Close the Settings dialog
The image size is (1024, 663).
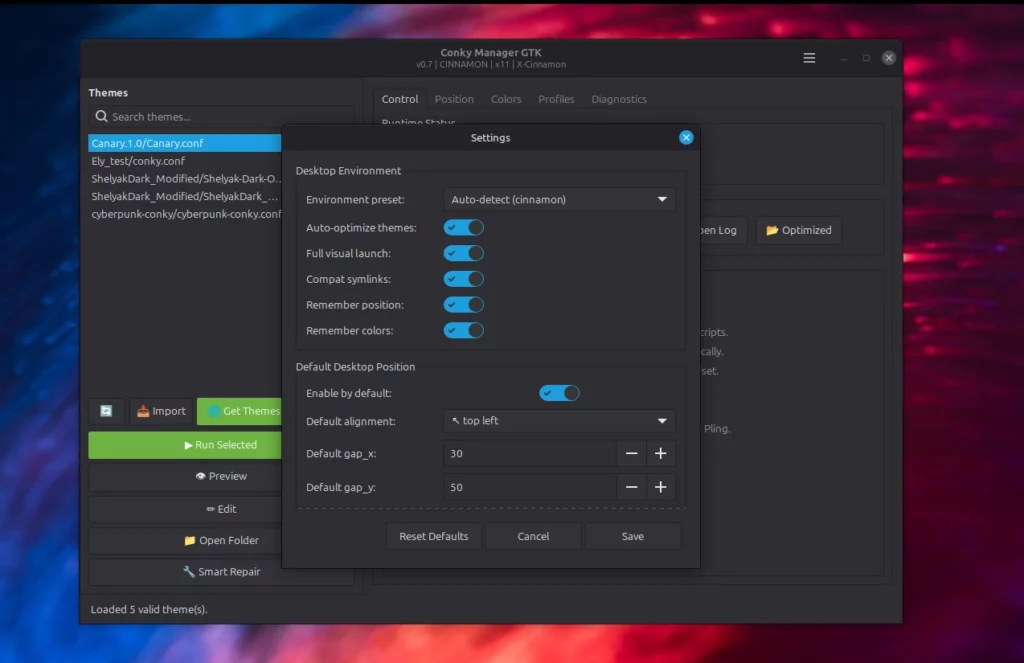click(x=686, y=137)
